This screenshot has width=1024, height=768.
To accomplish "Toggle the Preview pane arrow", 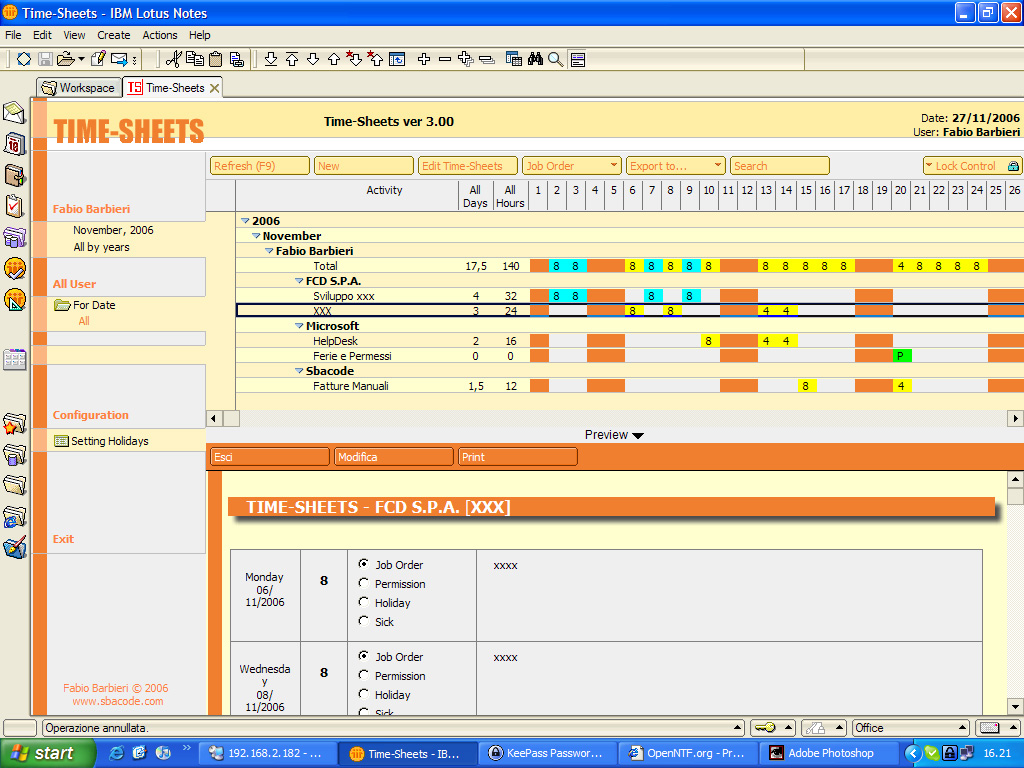I will tap(638, 436).
